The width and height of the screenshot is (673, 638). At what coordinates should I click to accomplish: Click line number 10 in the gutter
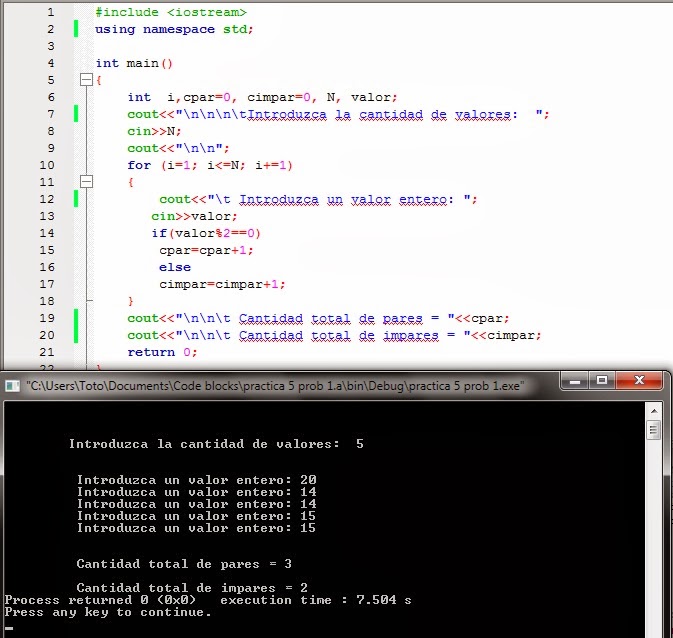click(x=47, y=165)
